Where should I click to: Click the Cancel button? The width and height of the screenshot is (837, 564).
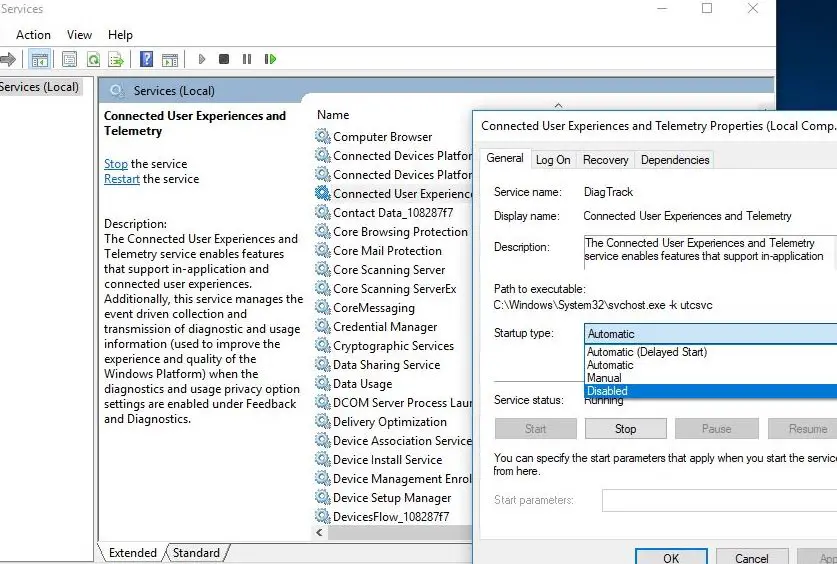[752, 557]
